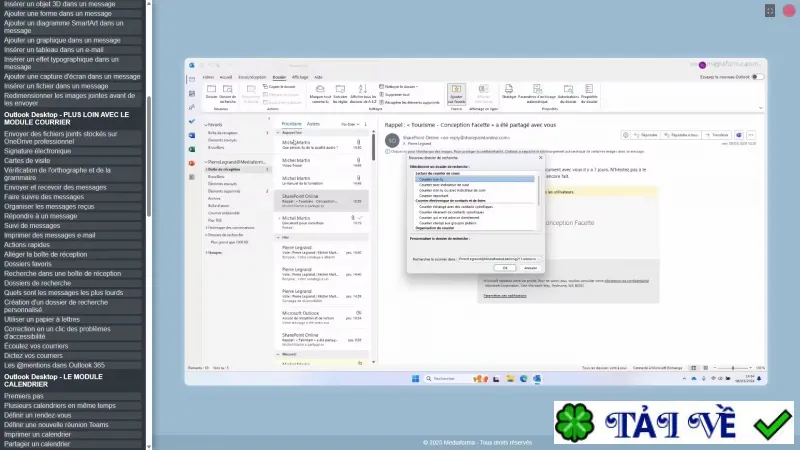The height and width of the screenshot is (450, 800).
Task: Click OK in the search folder dialog
Action: [x=505, y=268]
